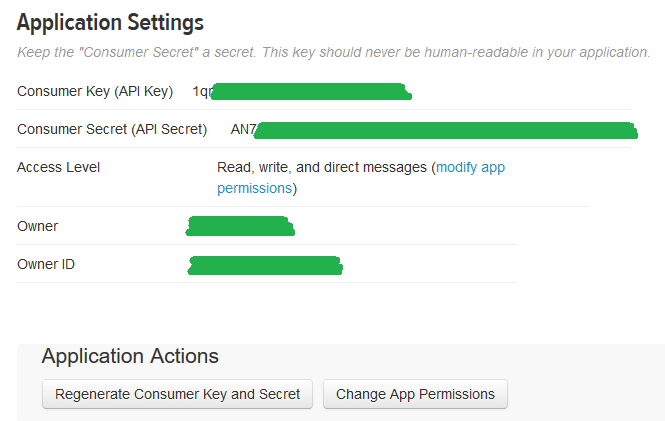The height and width of the screenshot is (421, 665).
Task: Click the Application Settings heading
Action: coord(110,22)
